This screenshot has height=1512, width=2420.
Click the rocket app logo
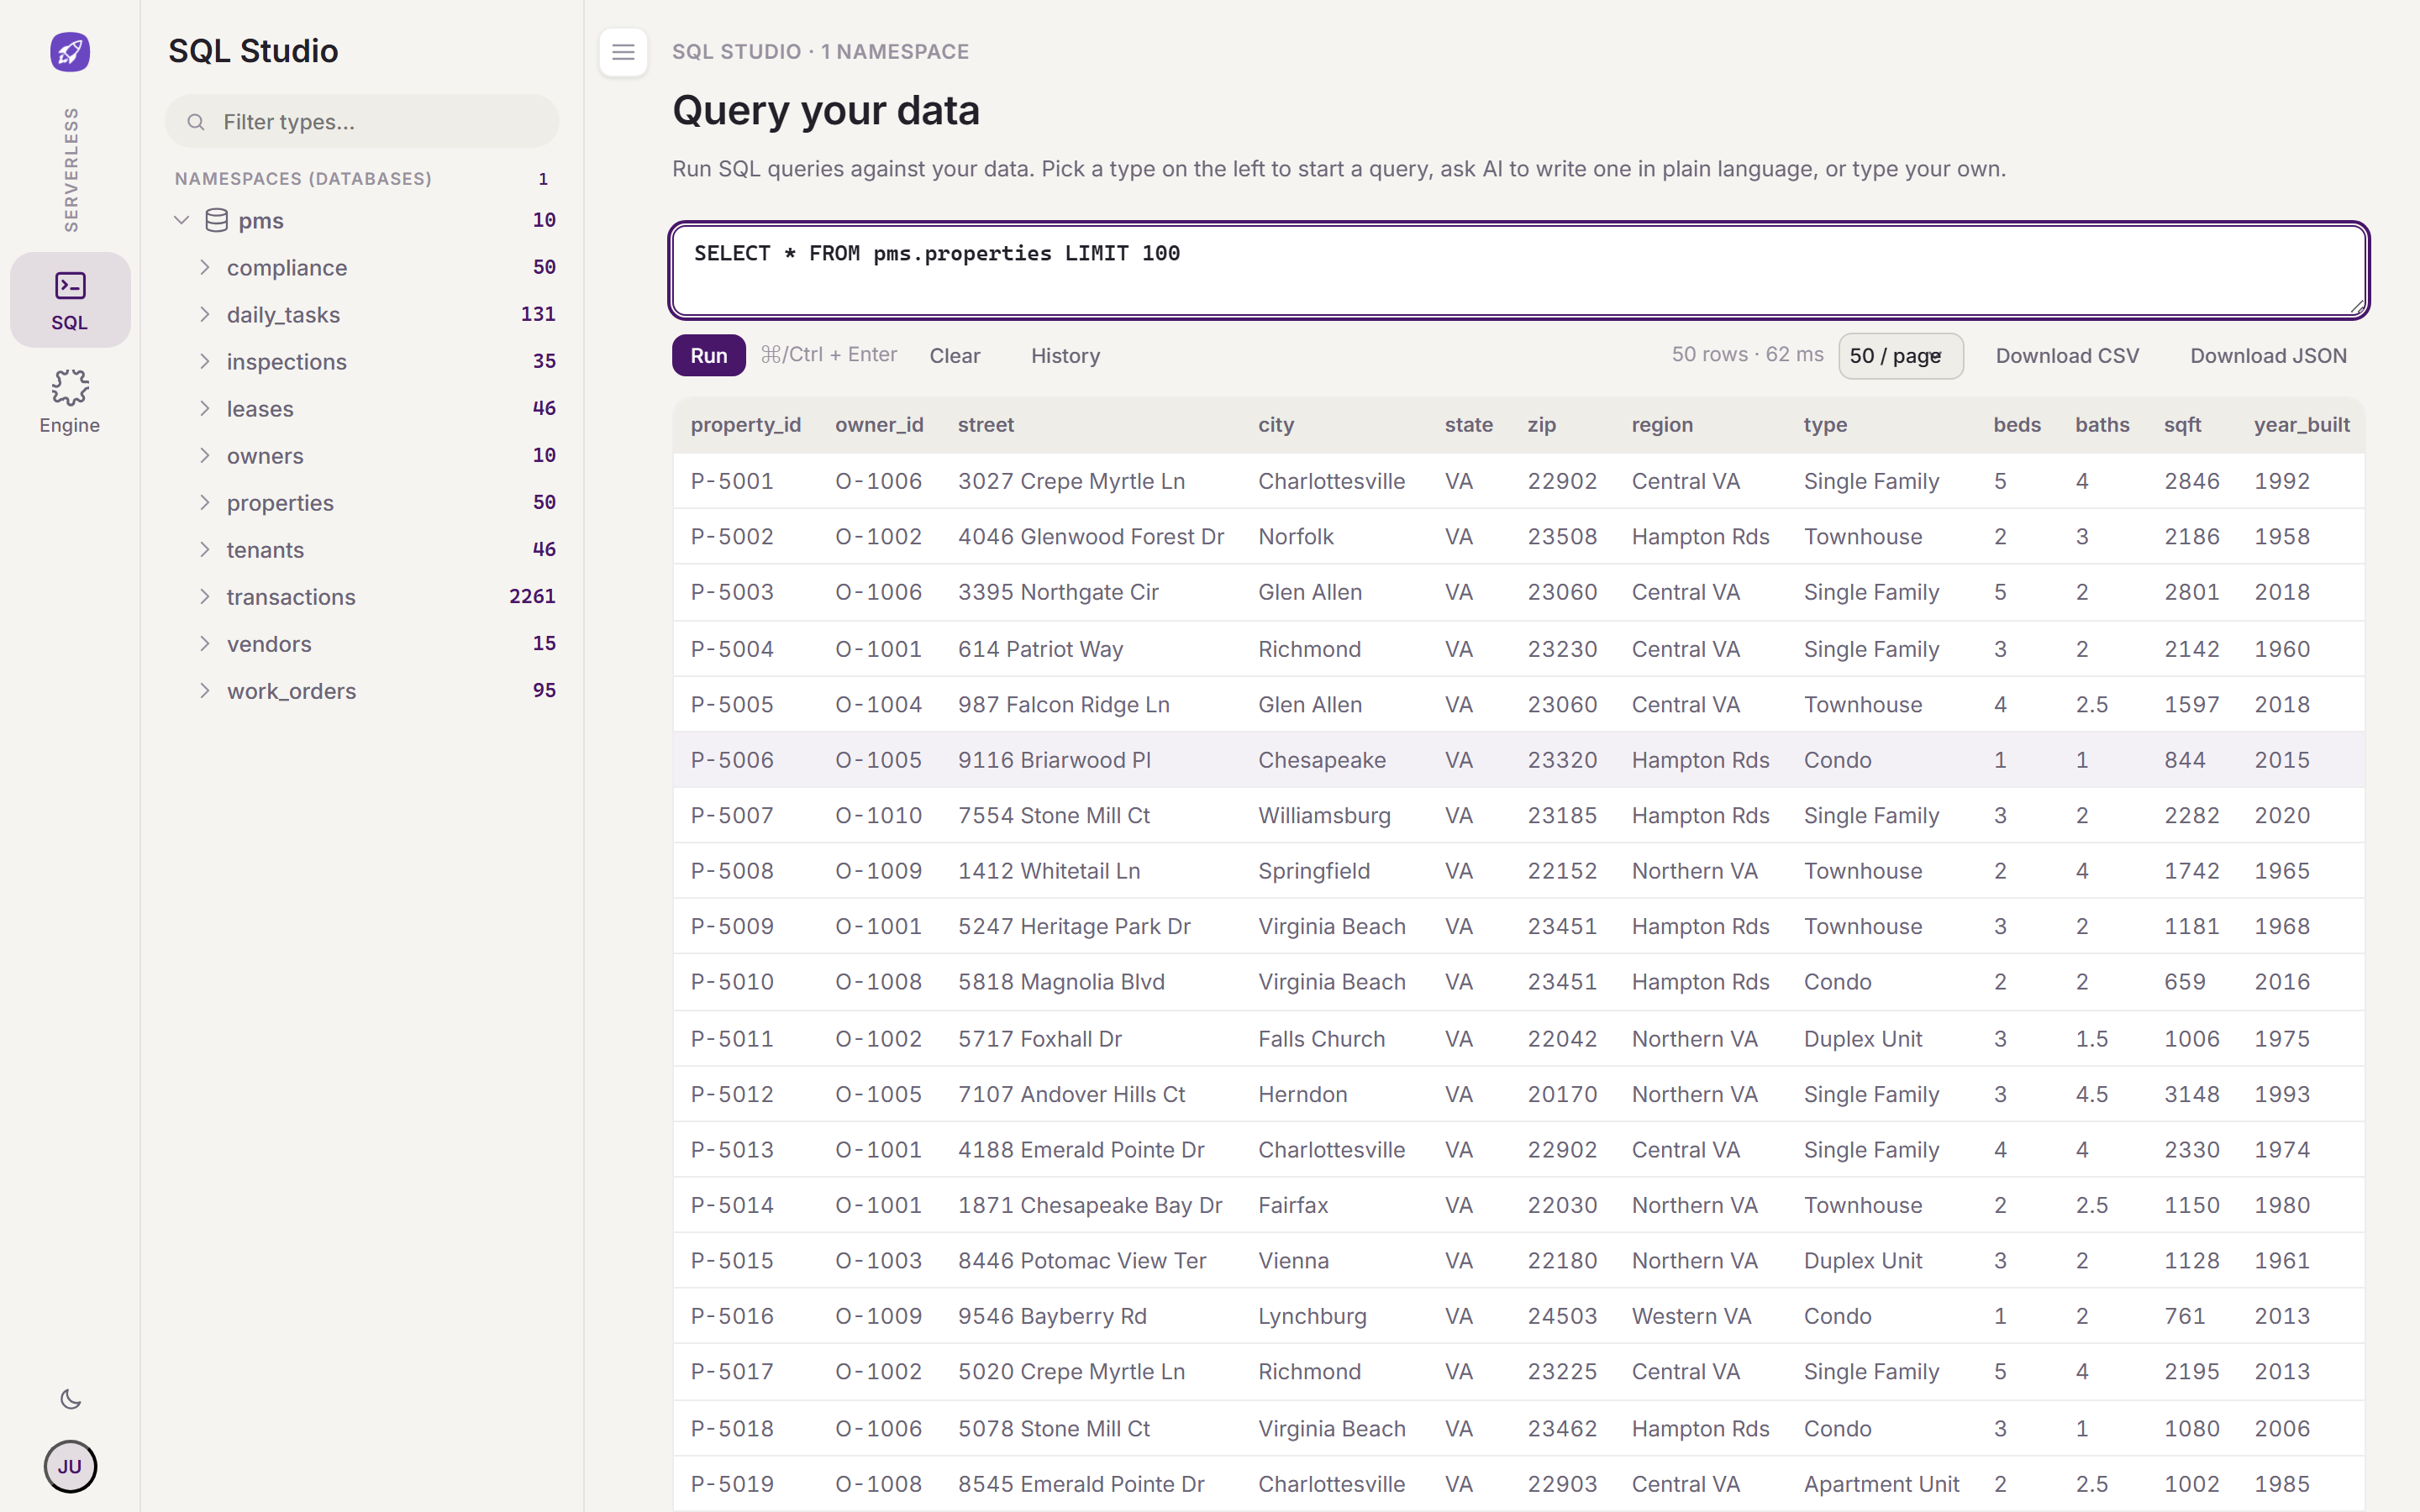click(70, 51)
